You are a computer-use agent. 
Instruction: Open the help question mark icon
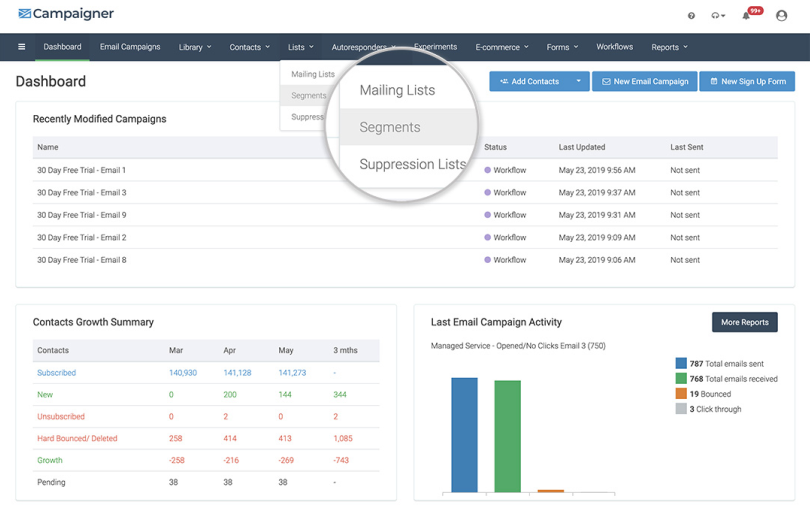[691, 16]
